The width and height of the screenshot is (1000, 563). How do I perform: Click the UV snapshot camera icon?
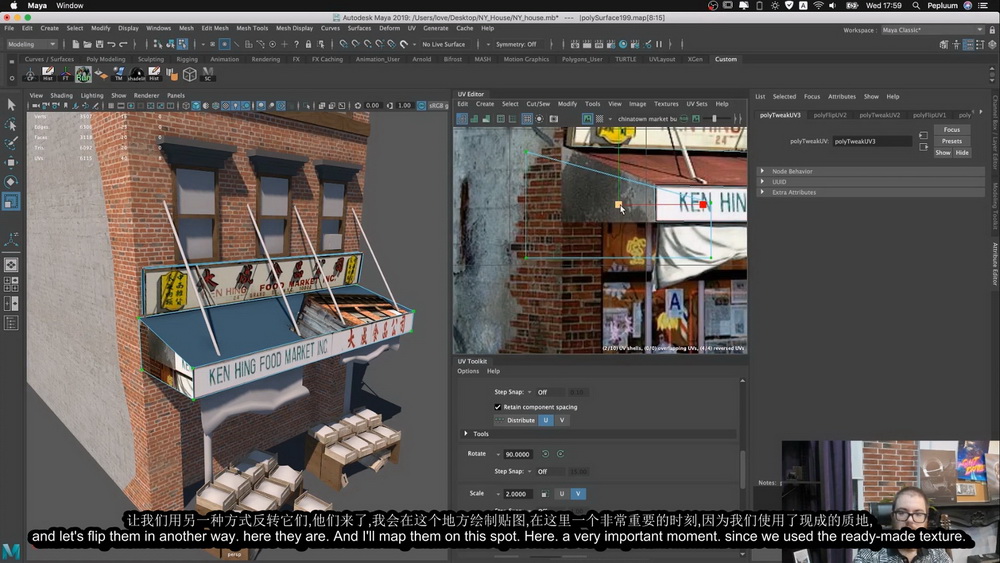click(554, 119)
